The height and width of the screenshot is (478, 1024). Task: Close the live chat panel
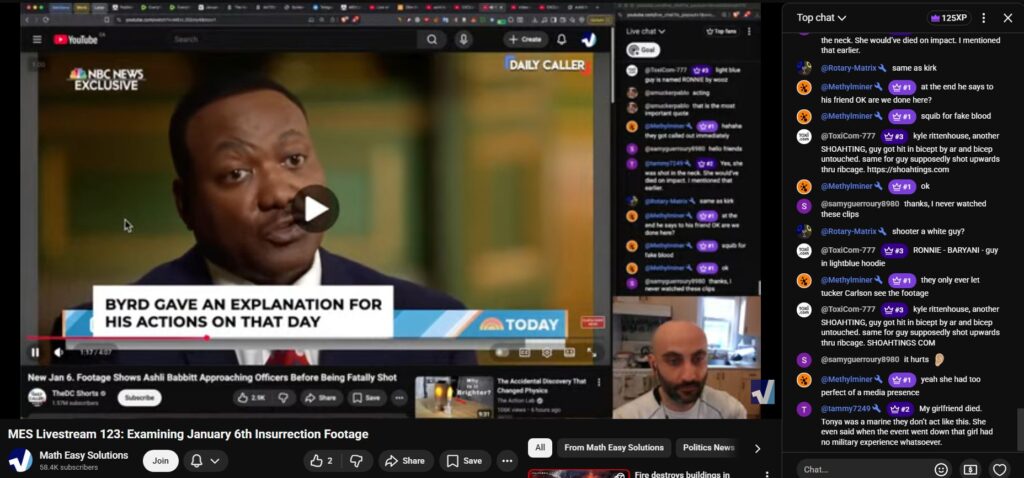[x=1008, y=18]
